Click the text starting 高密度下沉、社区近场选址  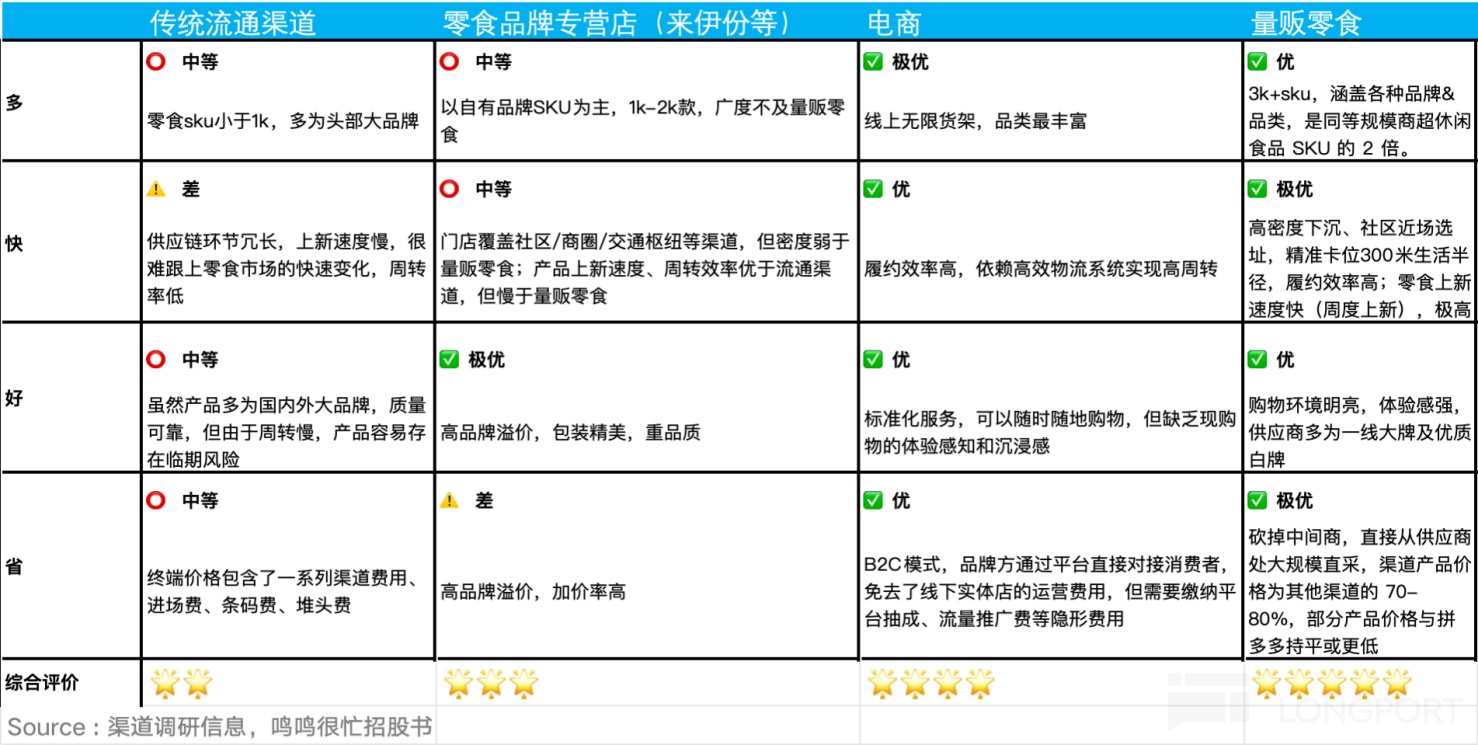(x=1360, y=269)
